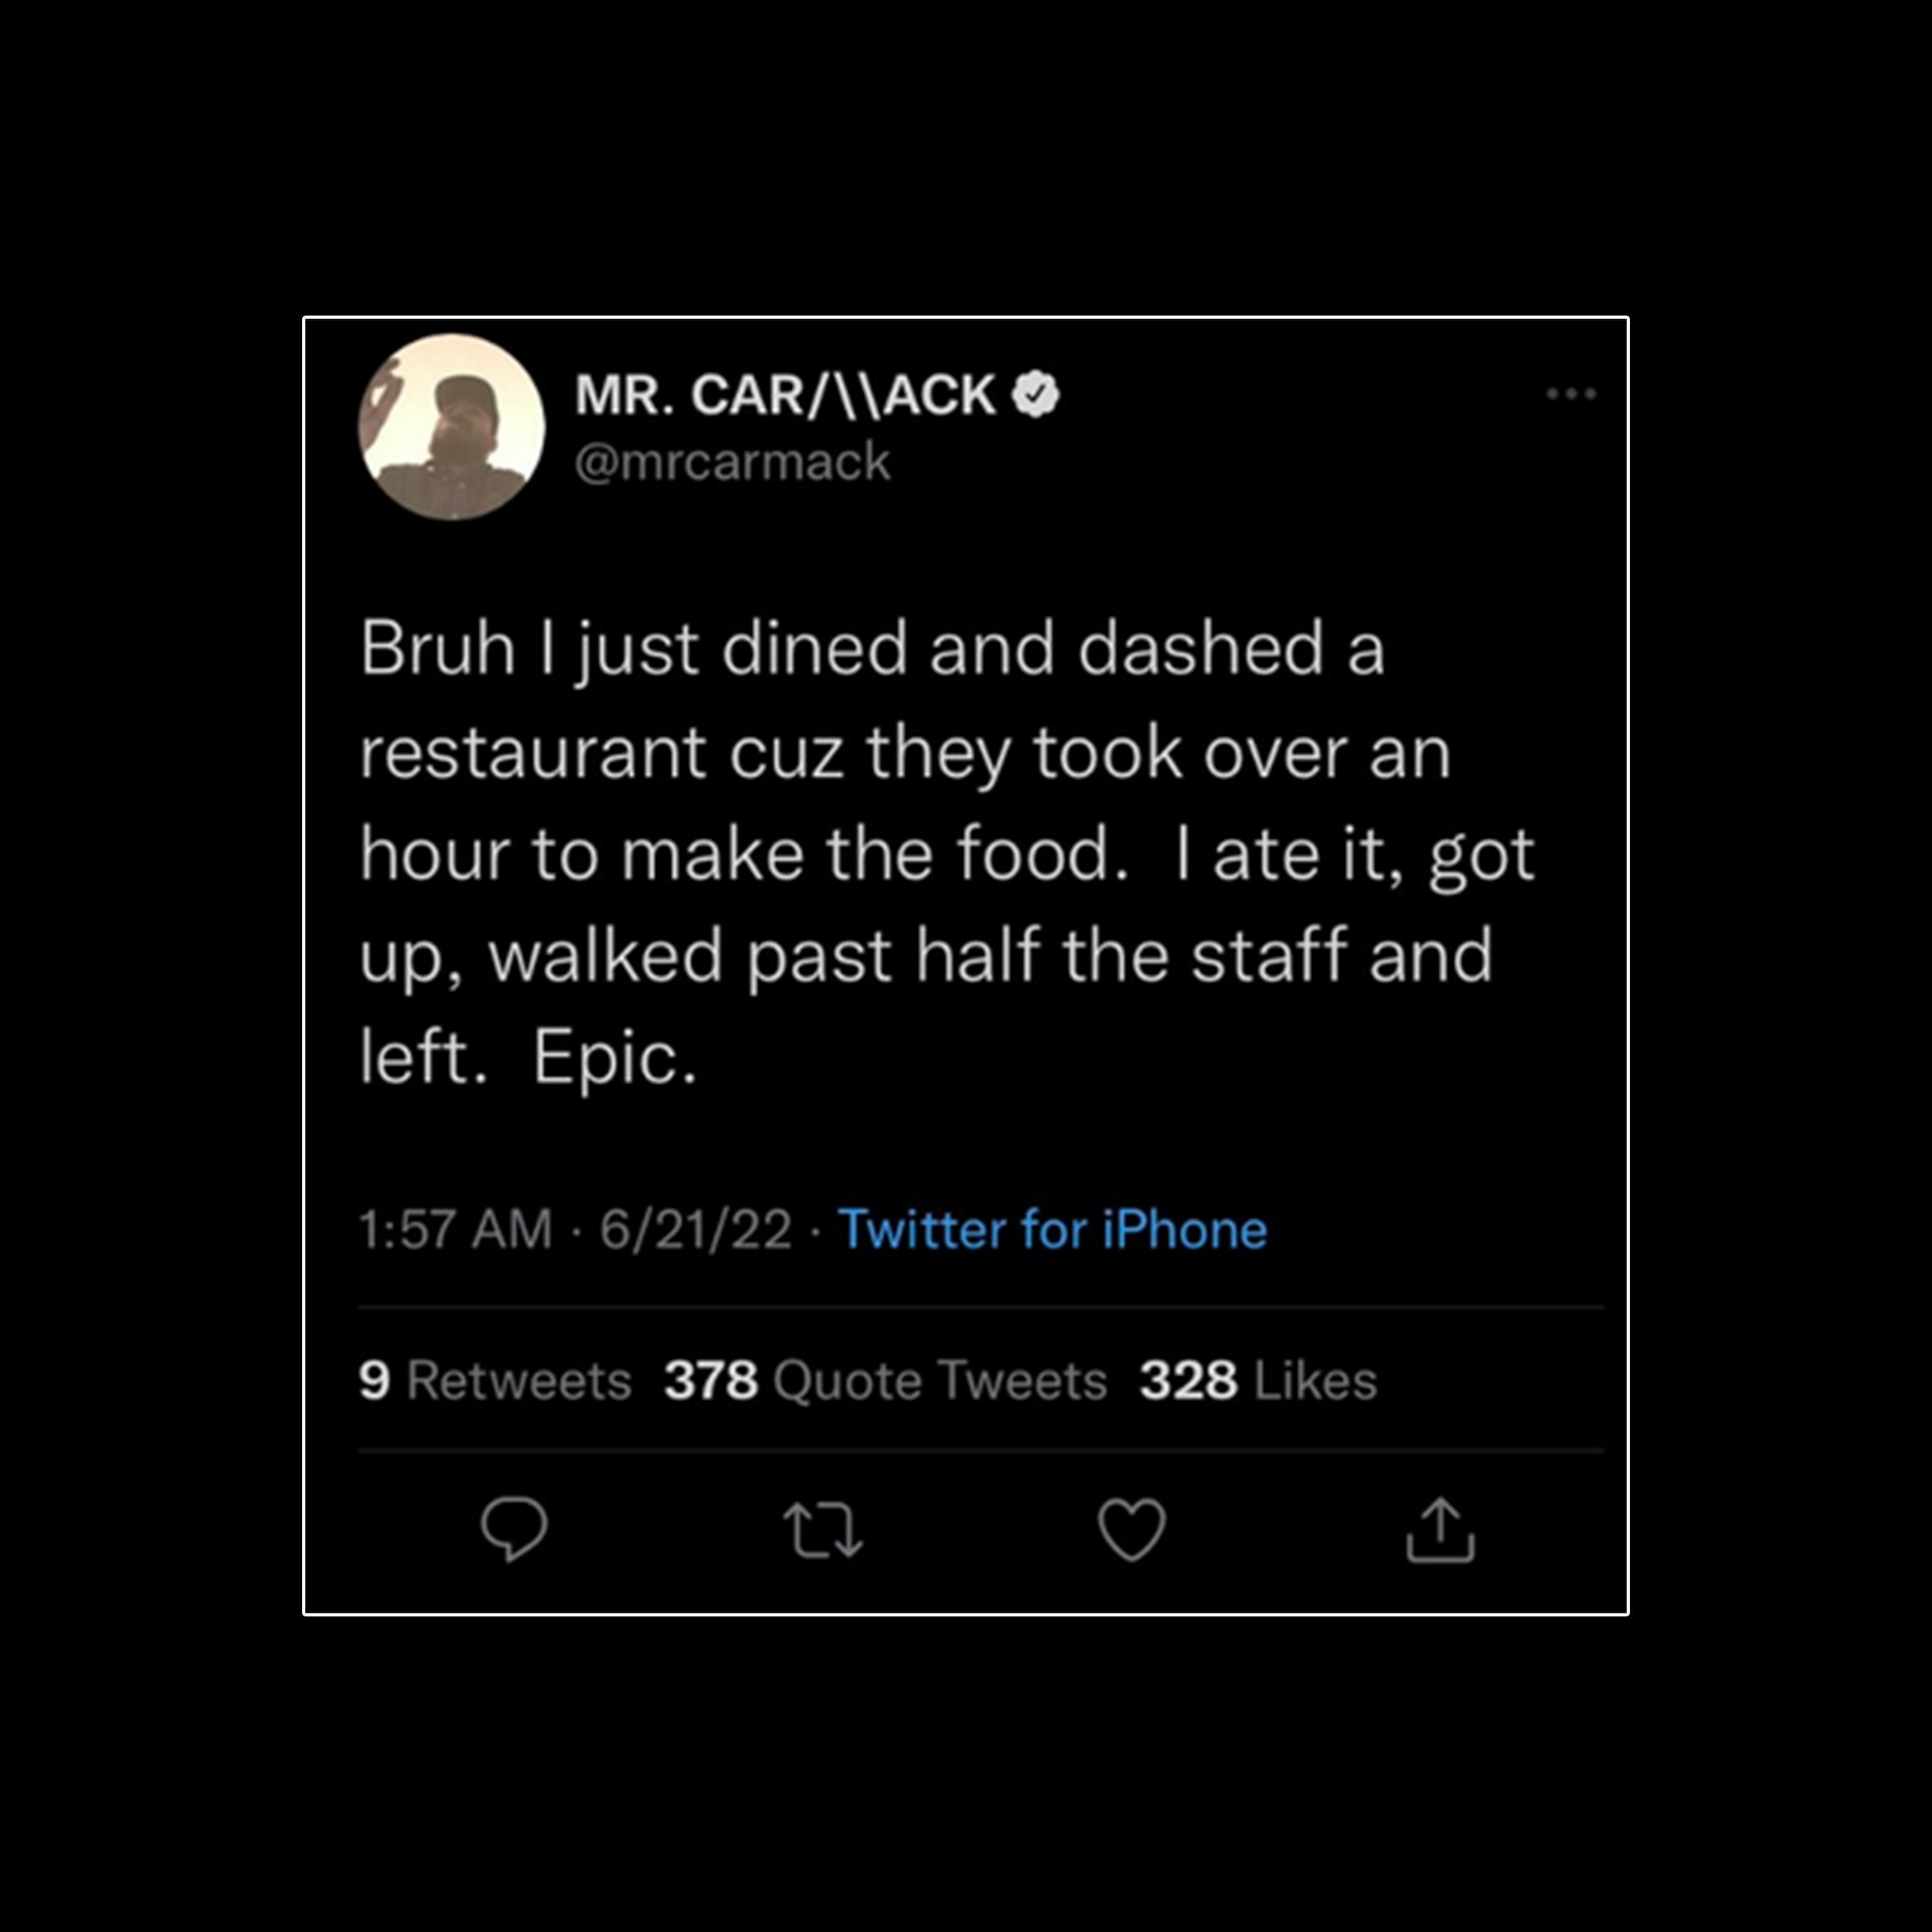Click the 6/21/22 date
The image size is (1932, 1932).
point(695,1229)
